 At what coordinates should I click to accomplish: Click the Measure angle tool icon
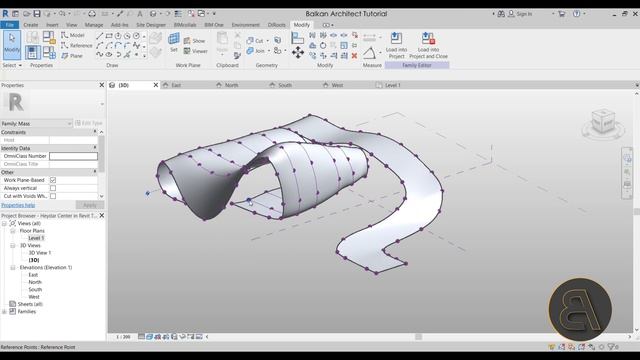[369, 53]
